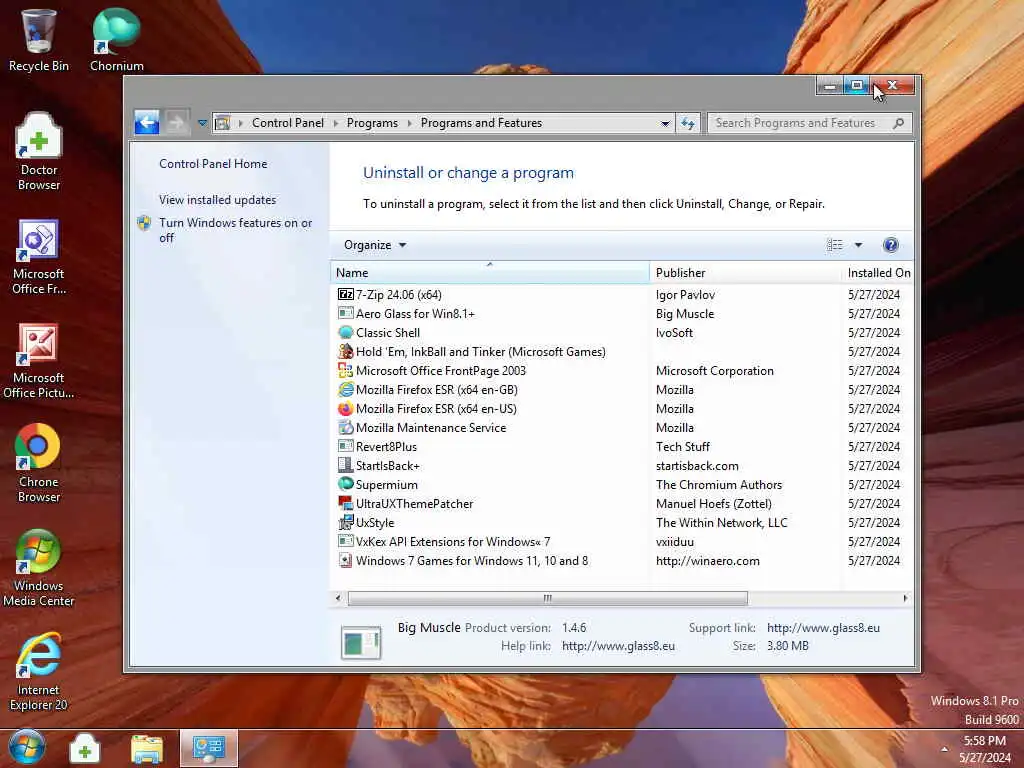
Task: Click the change view icon
Action: [835, 245]
